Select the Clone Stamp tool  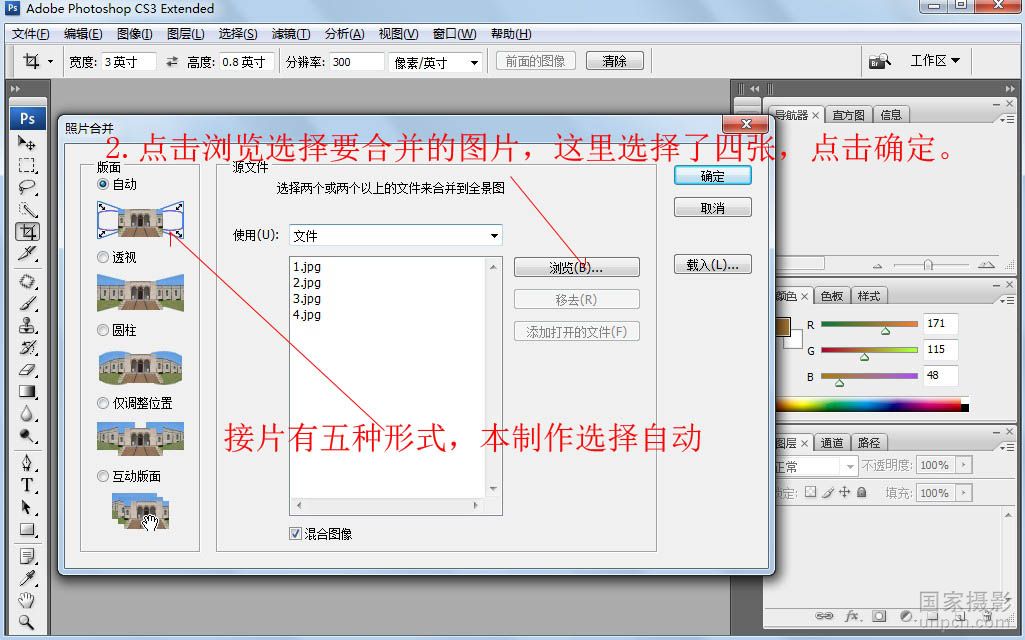[x=27, y=325]
